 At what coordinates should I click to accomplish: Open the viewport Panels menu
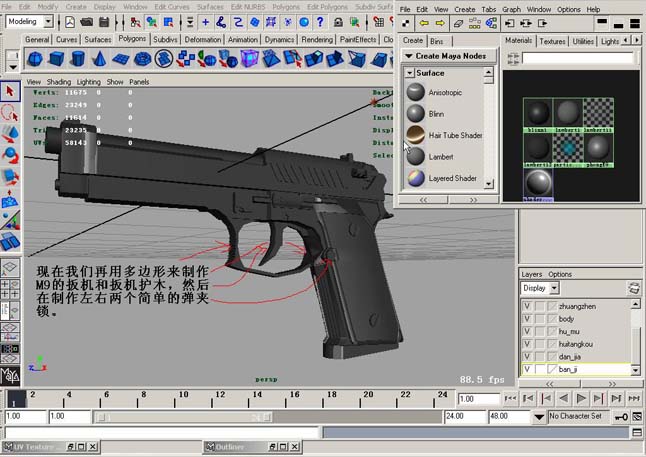(x=139, y=82)
